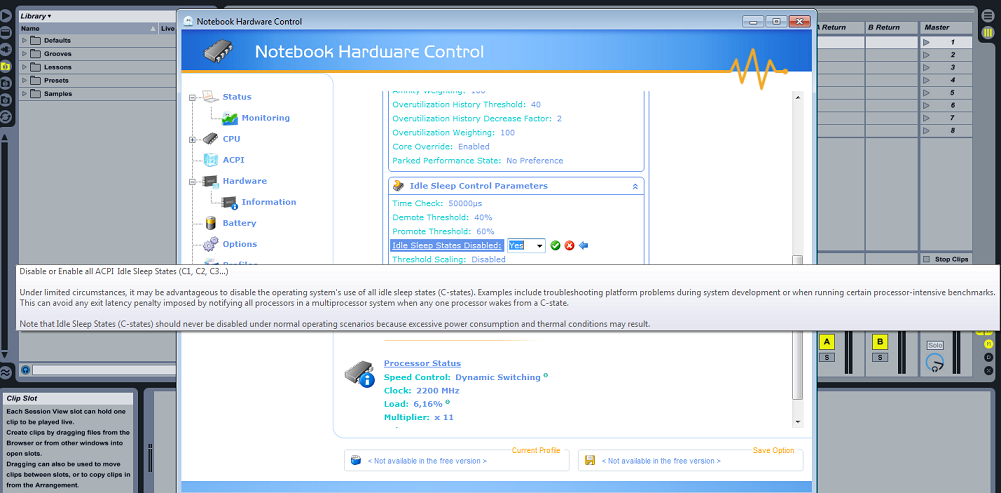Select Information under Hardware
Viewport: 1001px width, 493px height.
[269, 202]
